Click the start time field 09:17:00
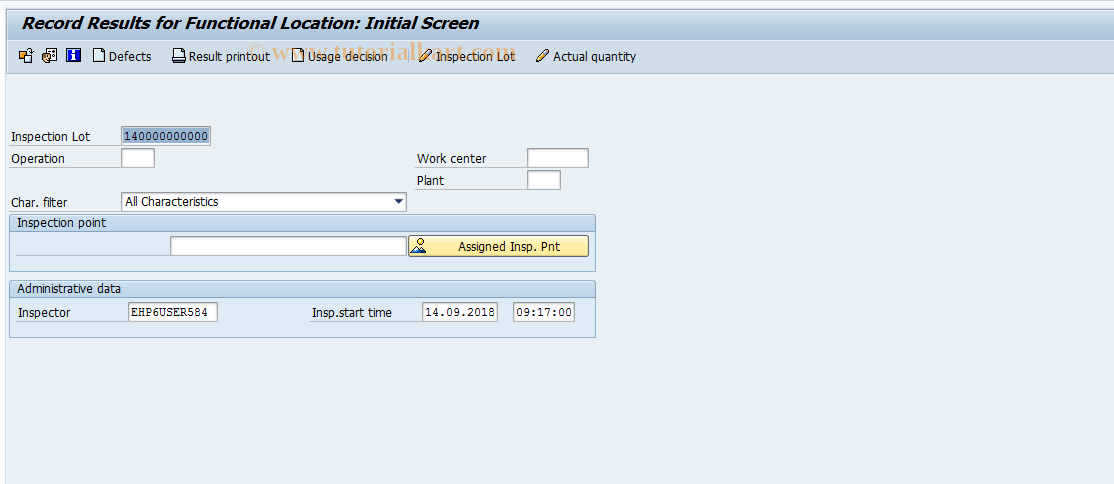 tap(544, 312)
